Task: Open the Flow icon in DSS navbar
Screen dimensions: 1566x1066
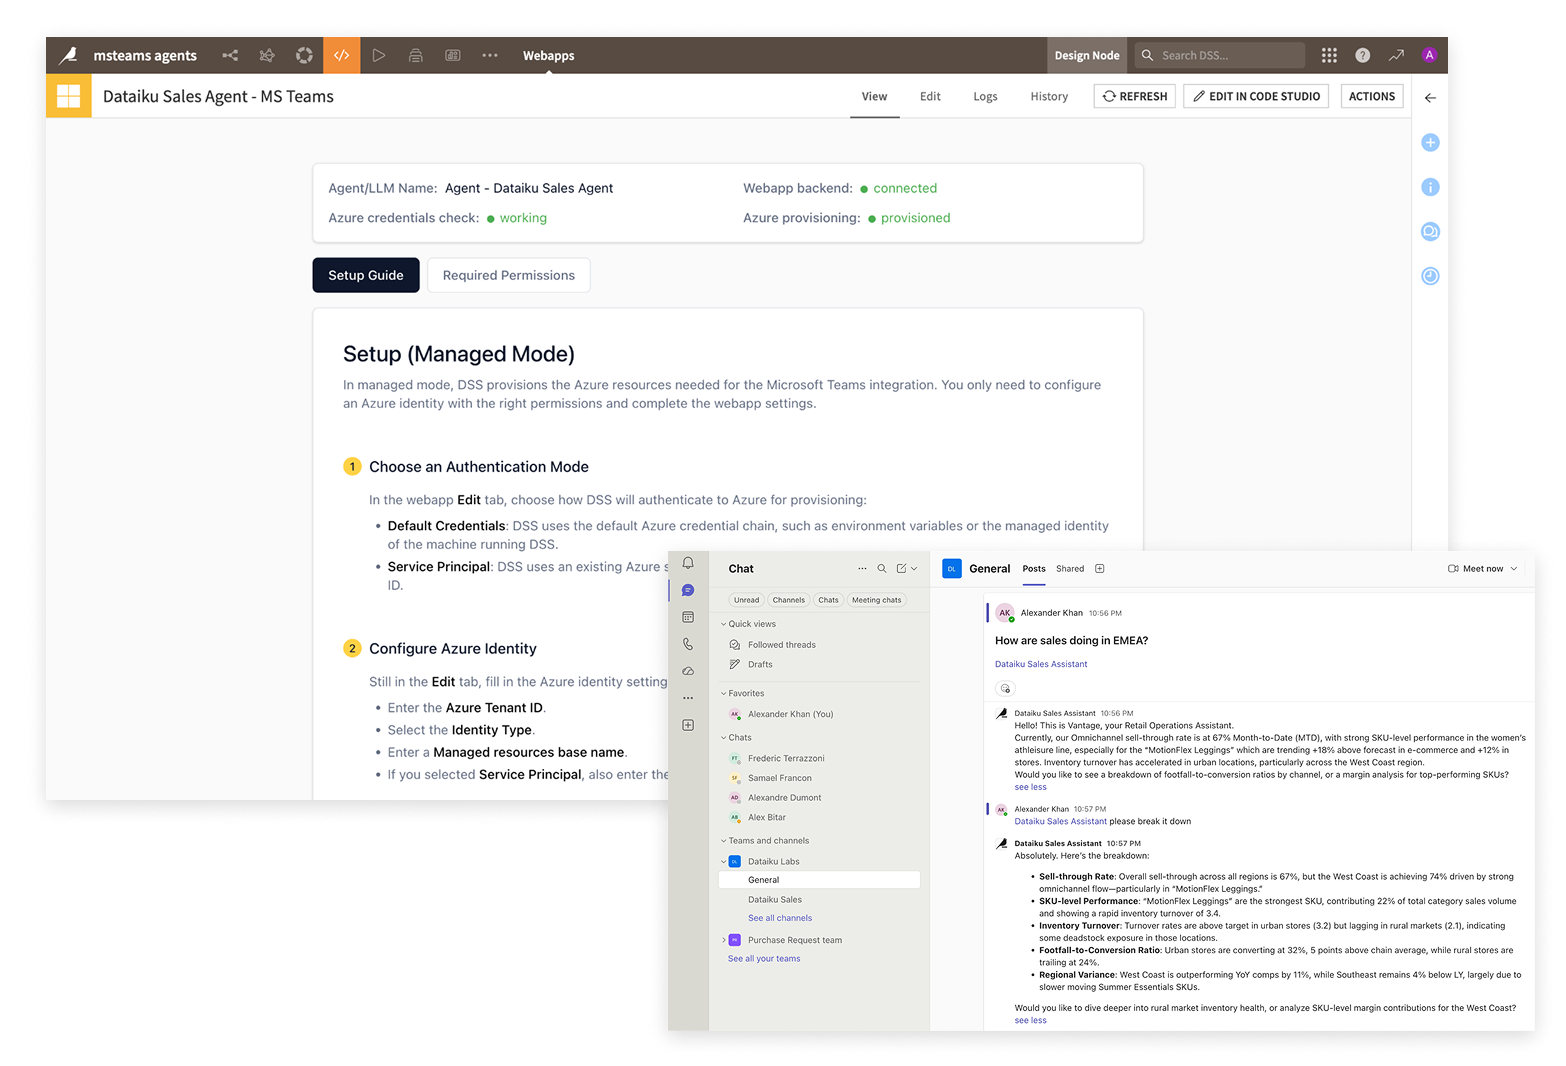Action: 230,55
